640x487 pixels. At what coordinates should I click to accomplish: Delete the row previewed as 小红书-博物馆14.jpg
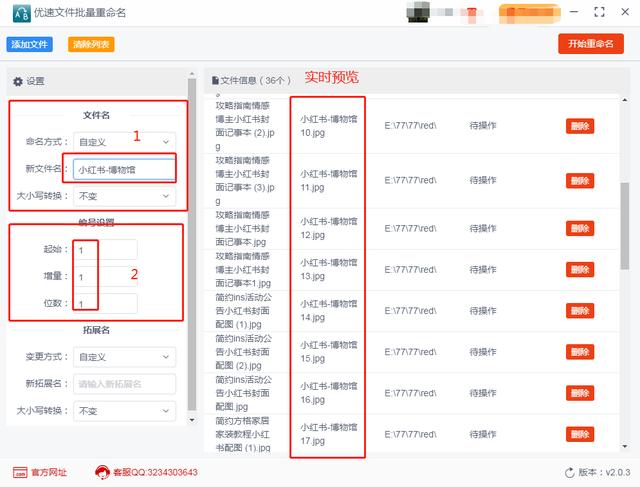tap(580, 311)
